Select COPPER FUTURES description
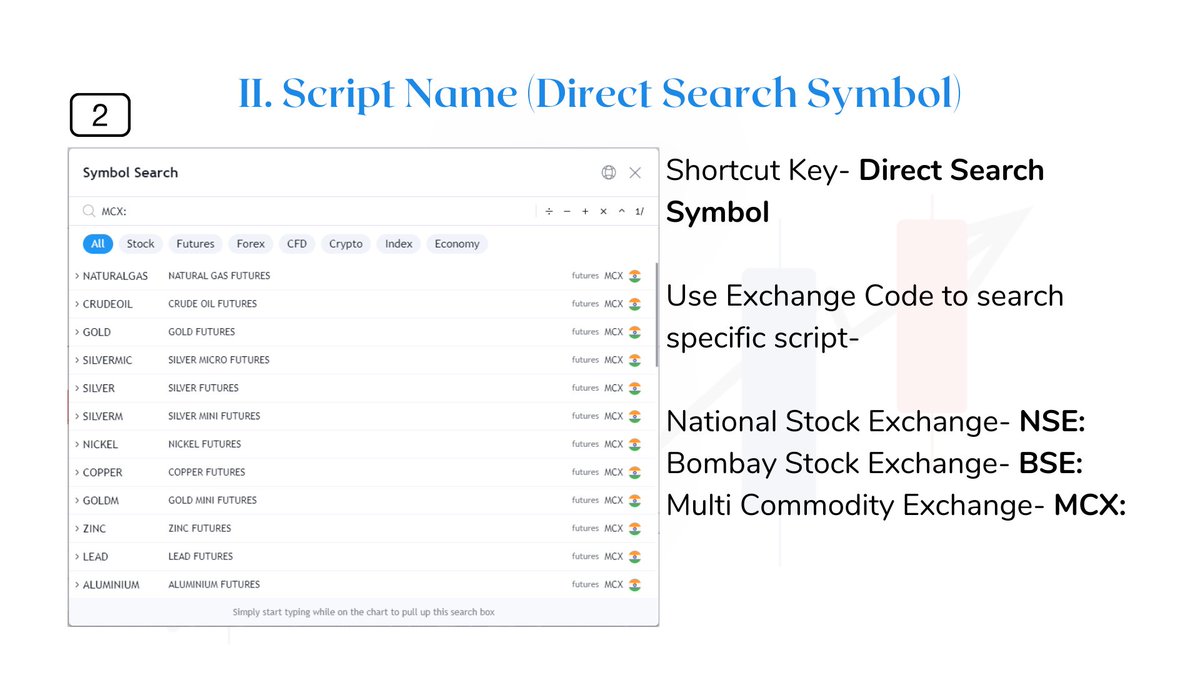This screenshot has height=675, width=1200. click(207, 472)
